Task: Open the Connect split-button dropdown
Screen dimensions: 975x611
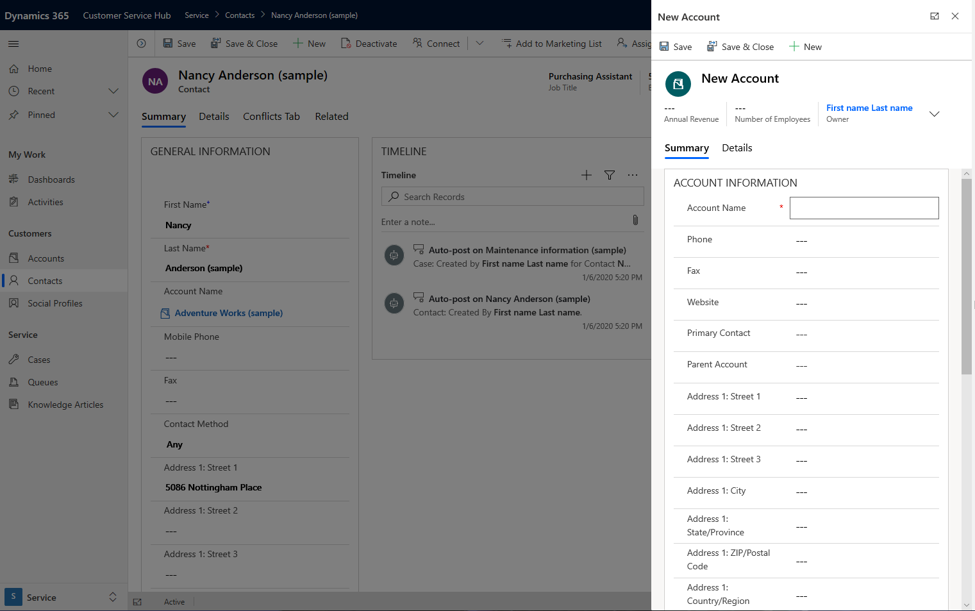Action: pos(478,43)
